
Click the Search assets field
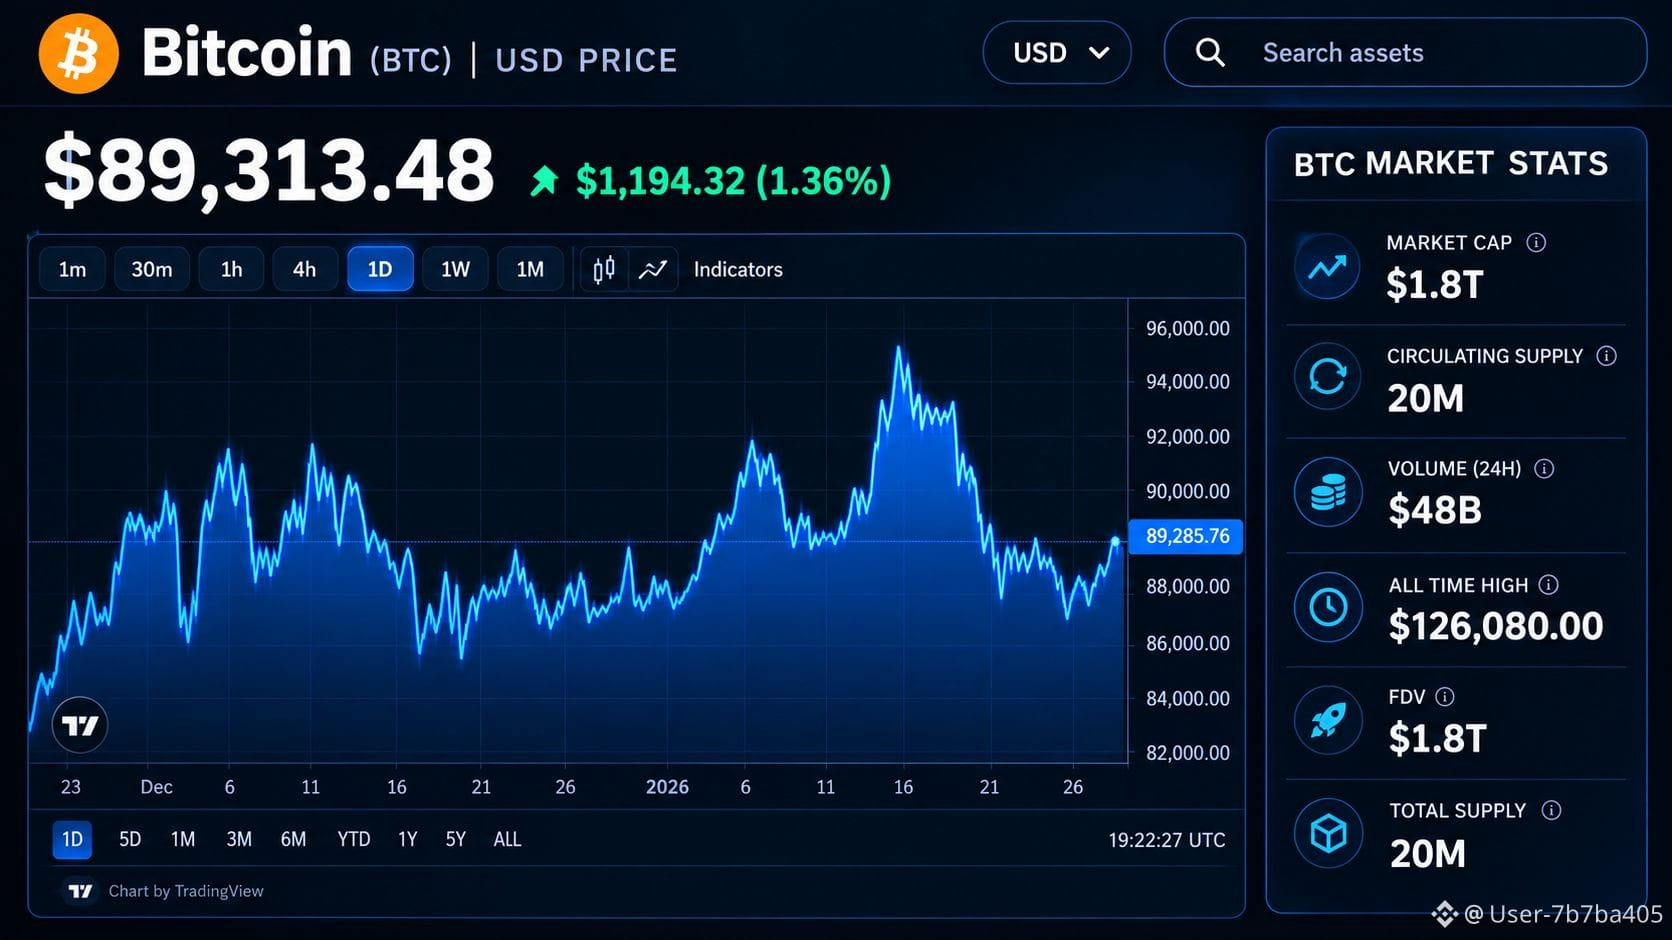coord(1405,52)
